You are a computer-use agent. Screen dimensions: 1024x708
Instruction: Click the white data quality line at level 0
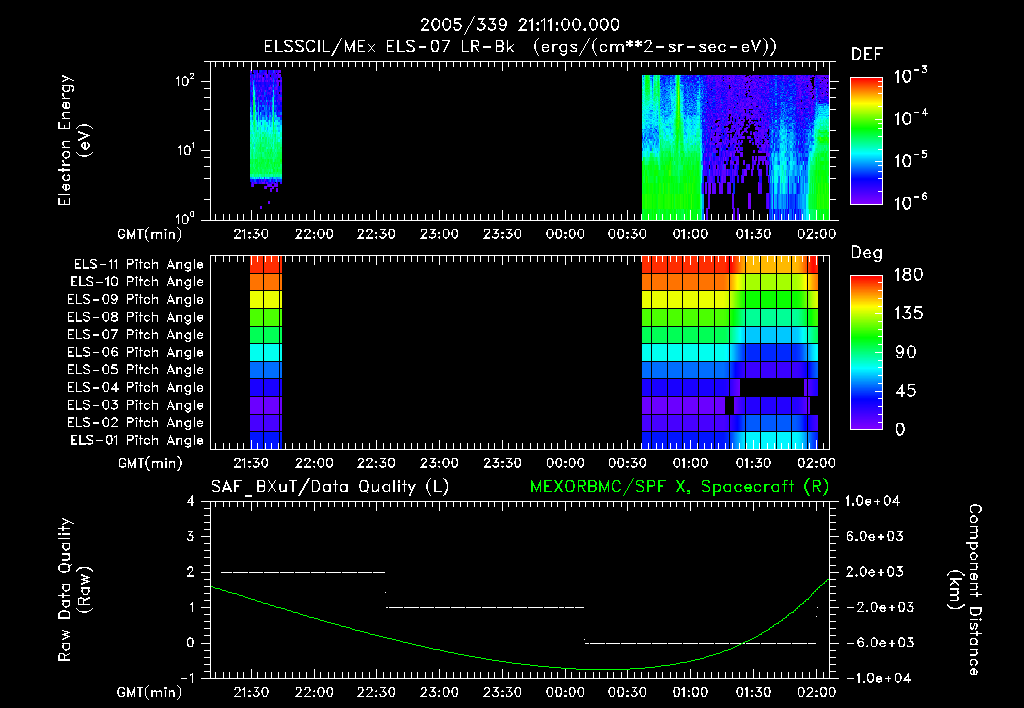coord(701,643)
